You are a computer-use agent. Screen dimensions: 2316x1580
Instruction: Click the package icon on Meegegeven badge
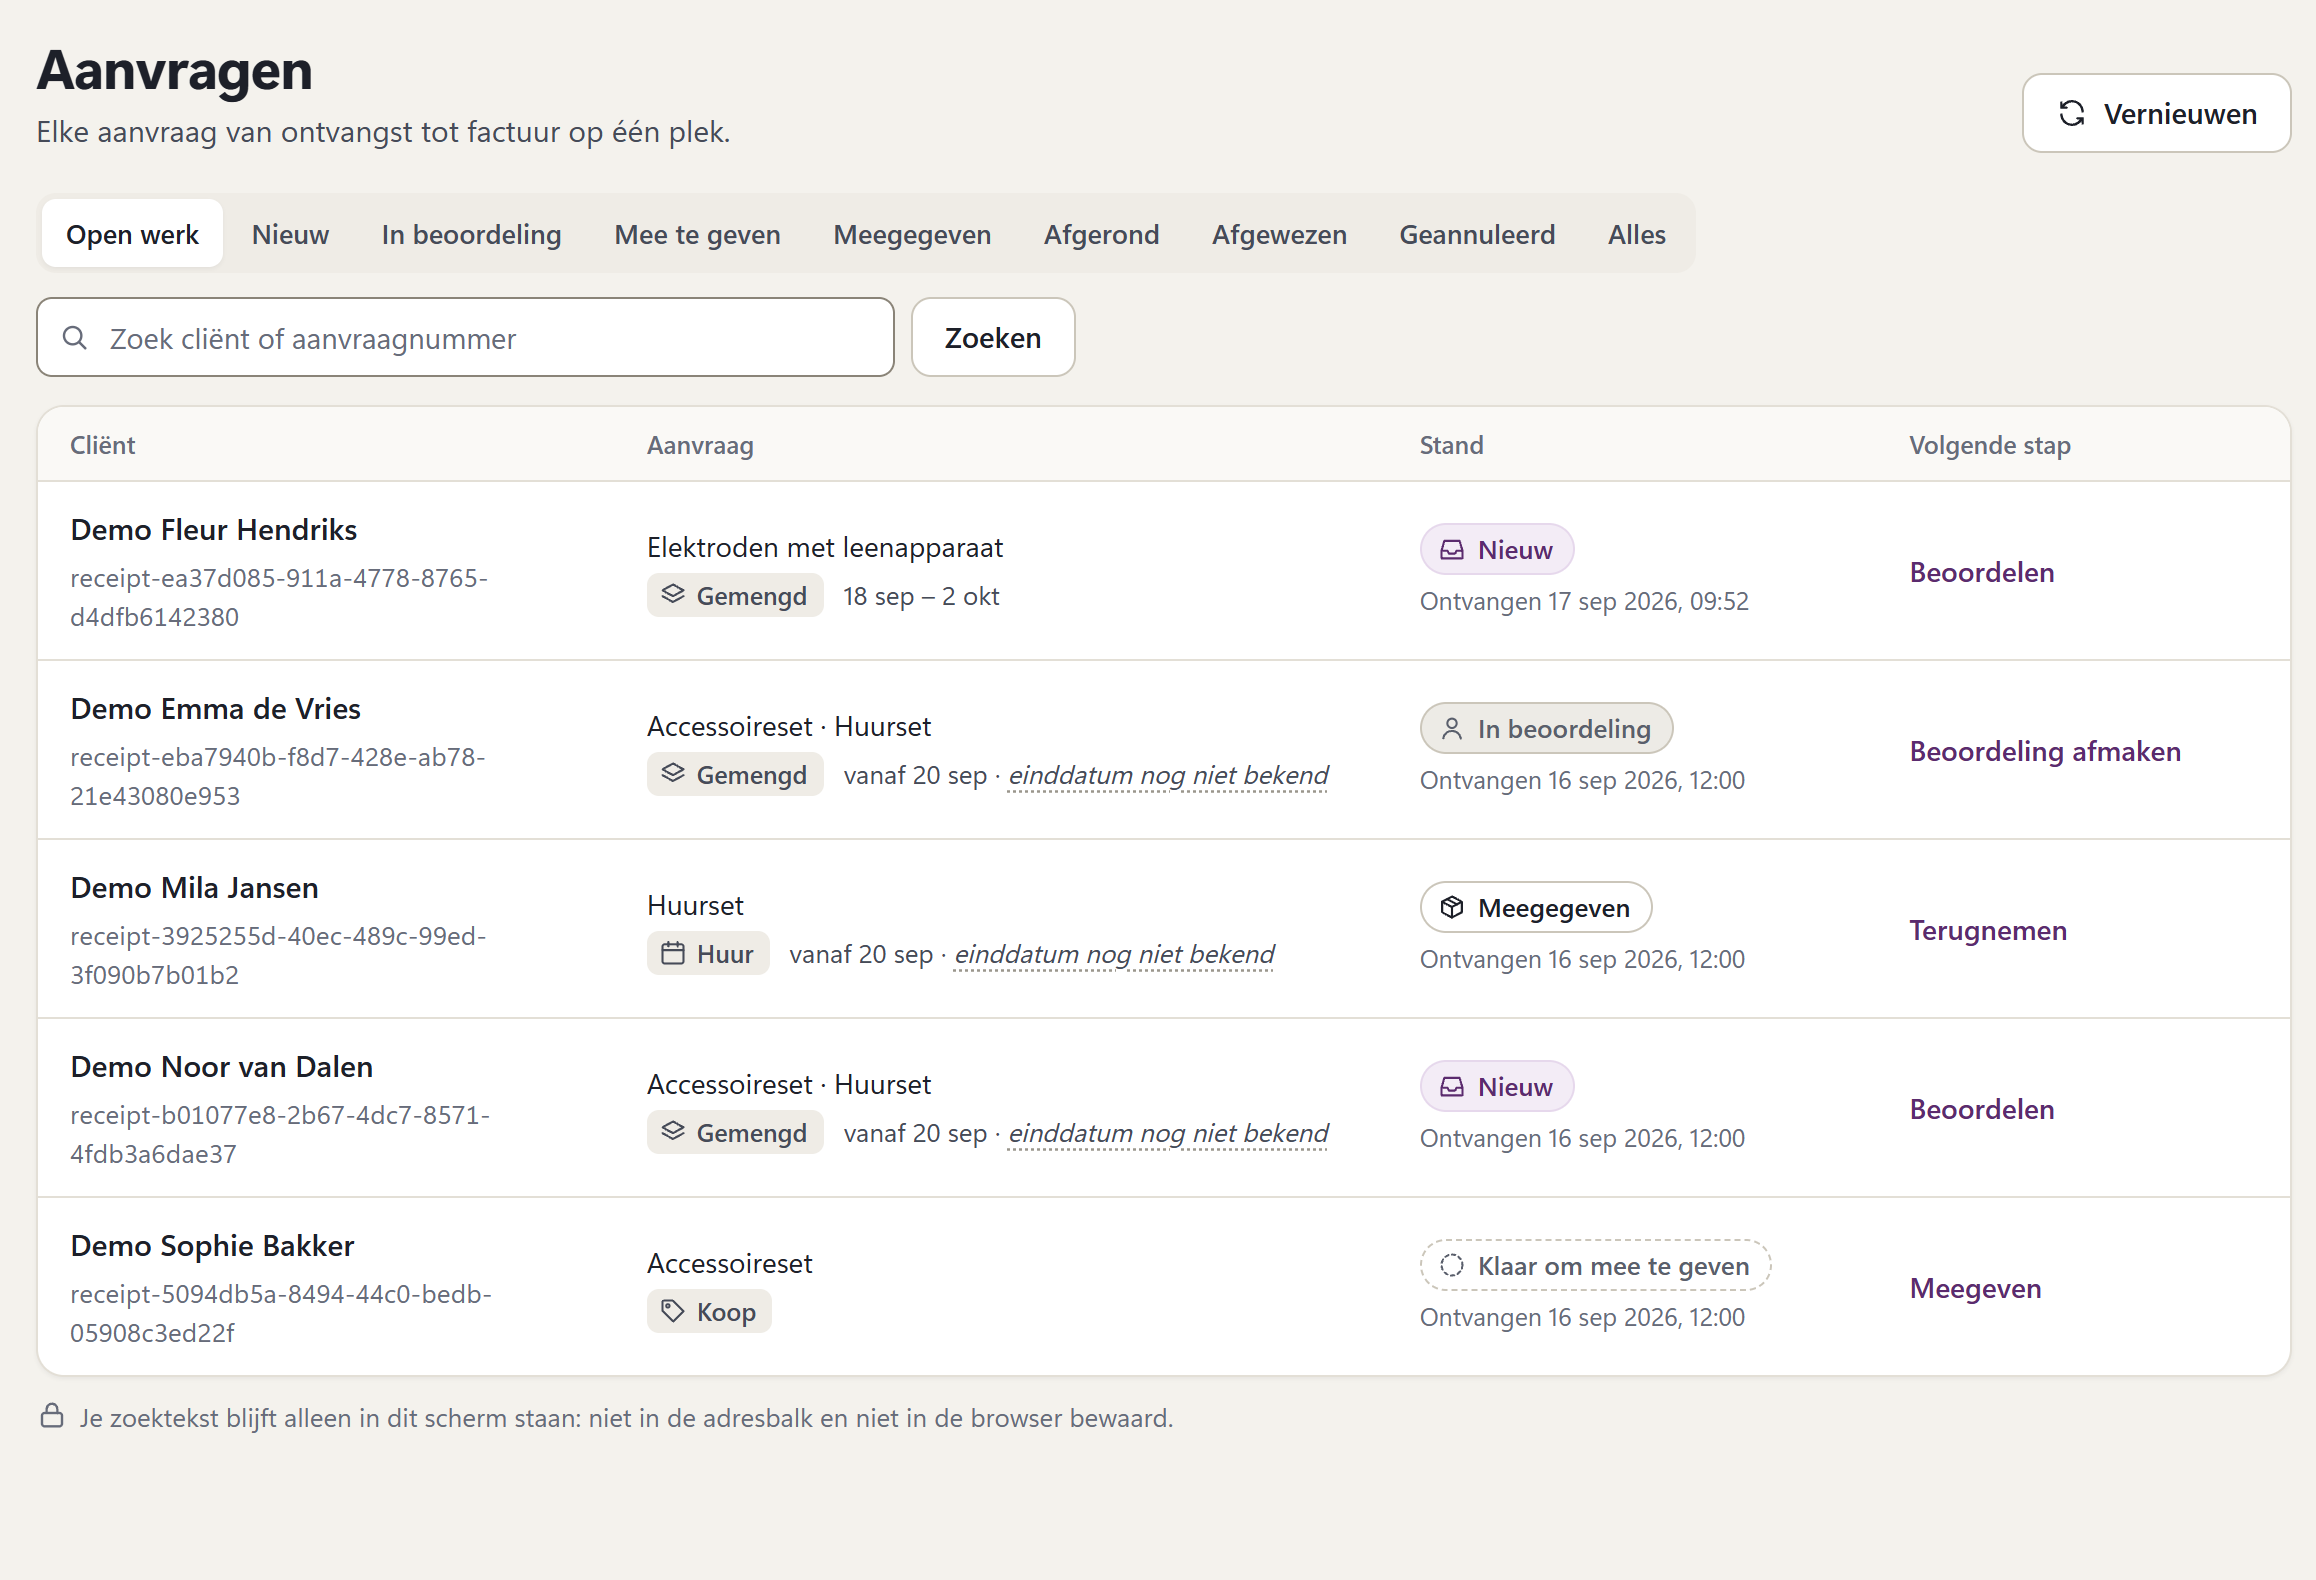[1452, 908]
